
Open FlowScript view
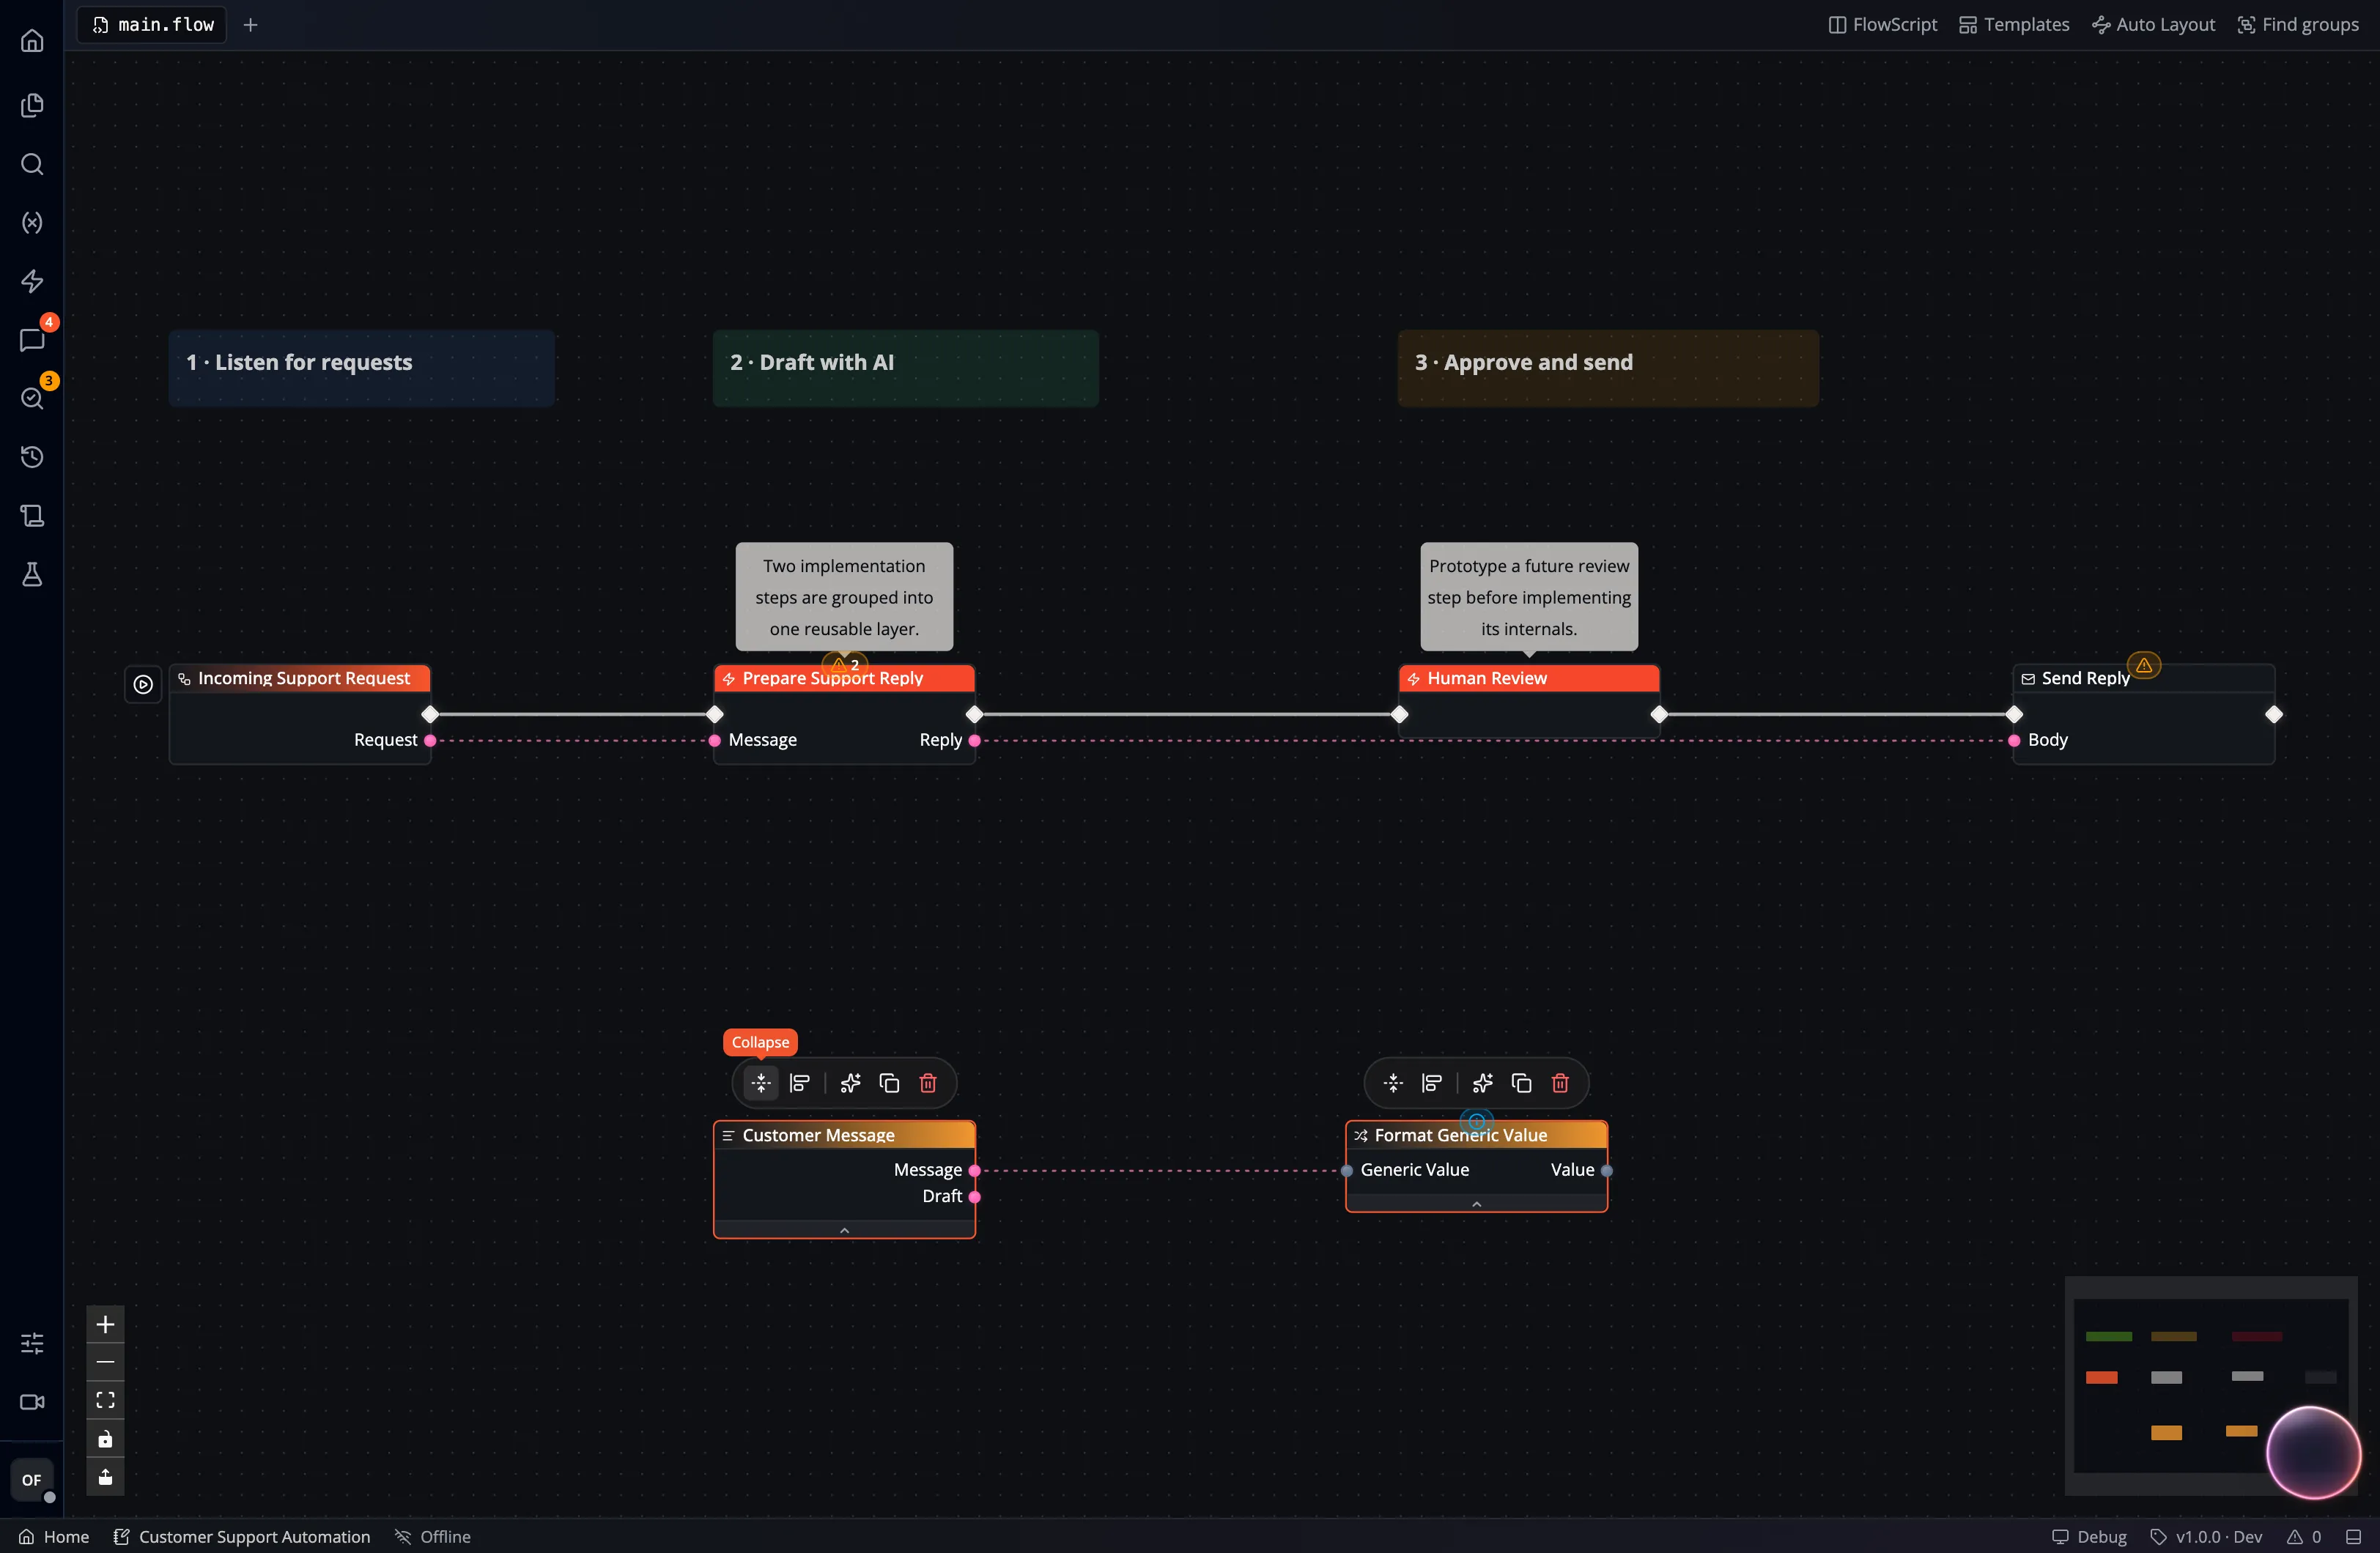pos(1883,25)
